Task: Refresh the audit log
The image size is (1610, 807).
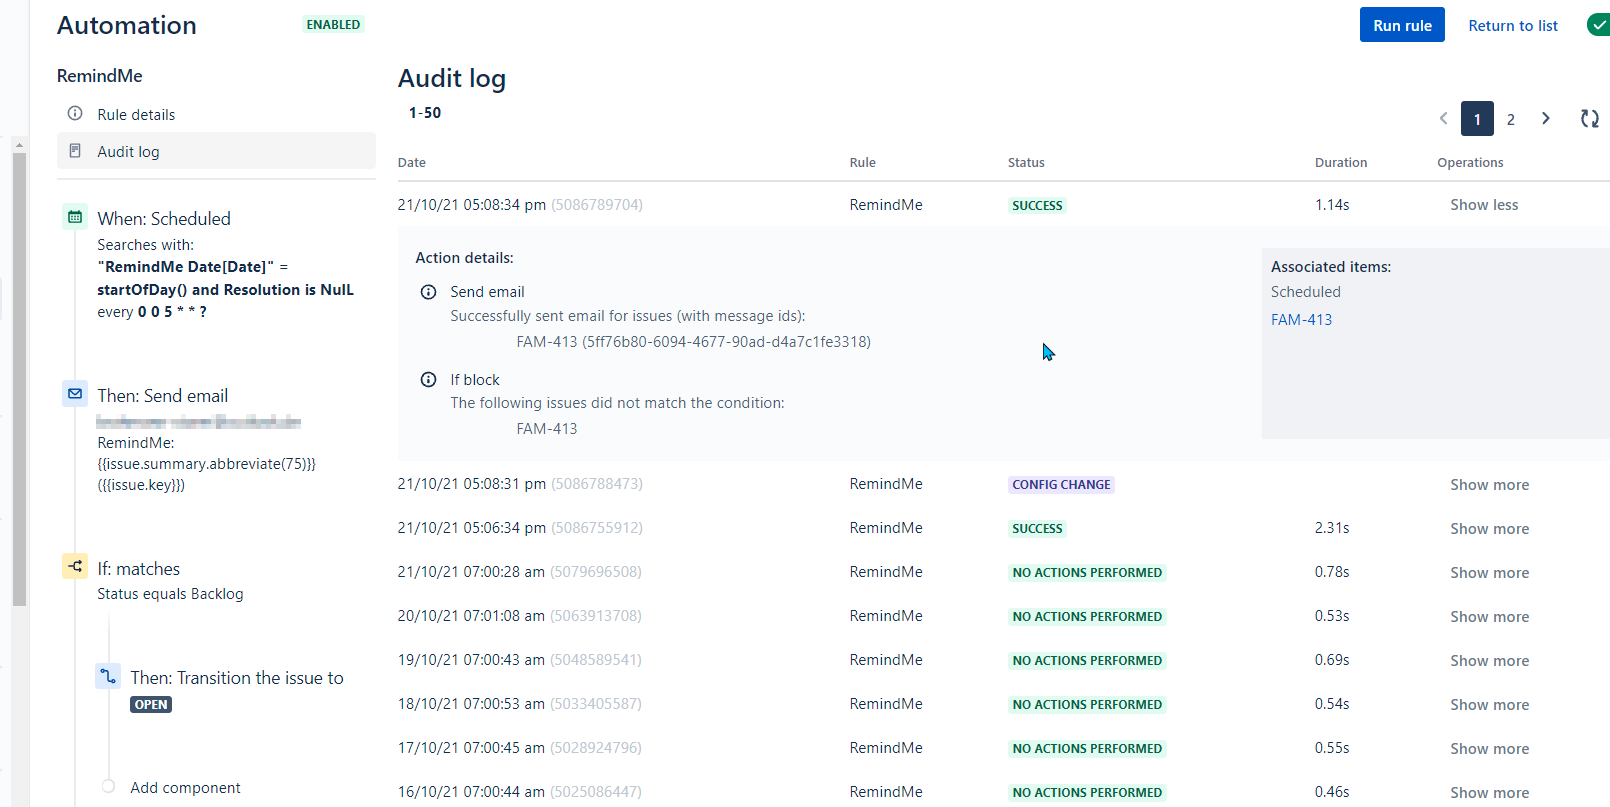Action: click(1590, 119)
